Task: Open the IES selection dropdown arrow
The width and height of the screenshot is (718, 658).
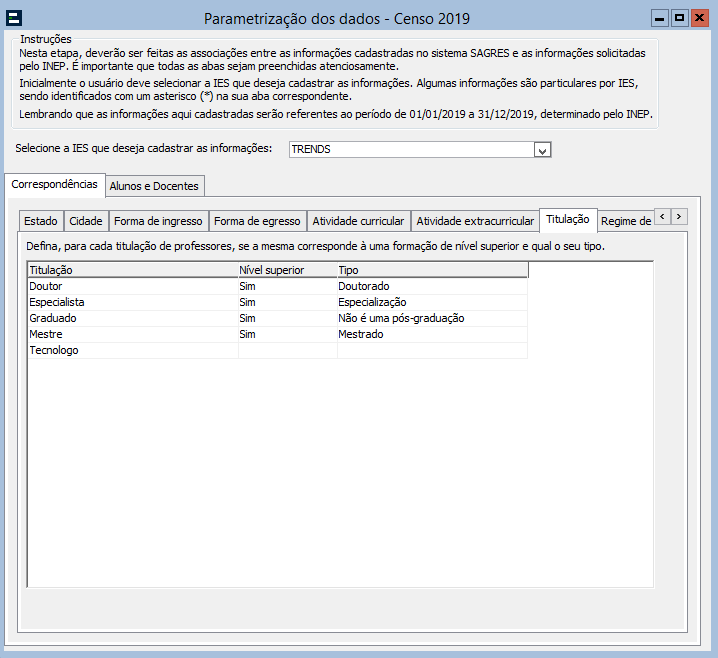Action: [543, 150]
